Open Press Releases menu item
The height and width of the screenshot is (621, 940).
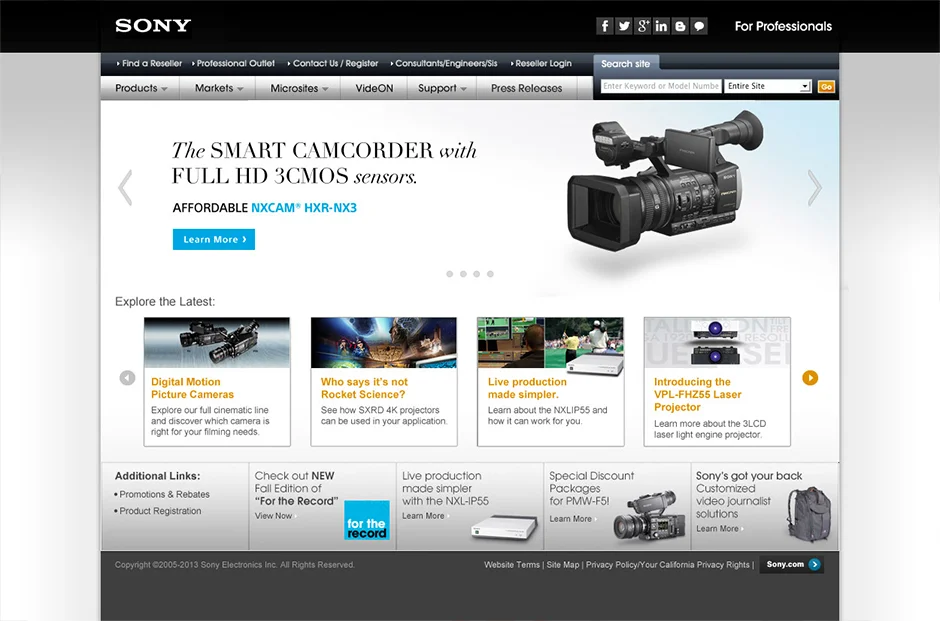(x=526, y=88)
